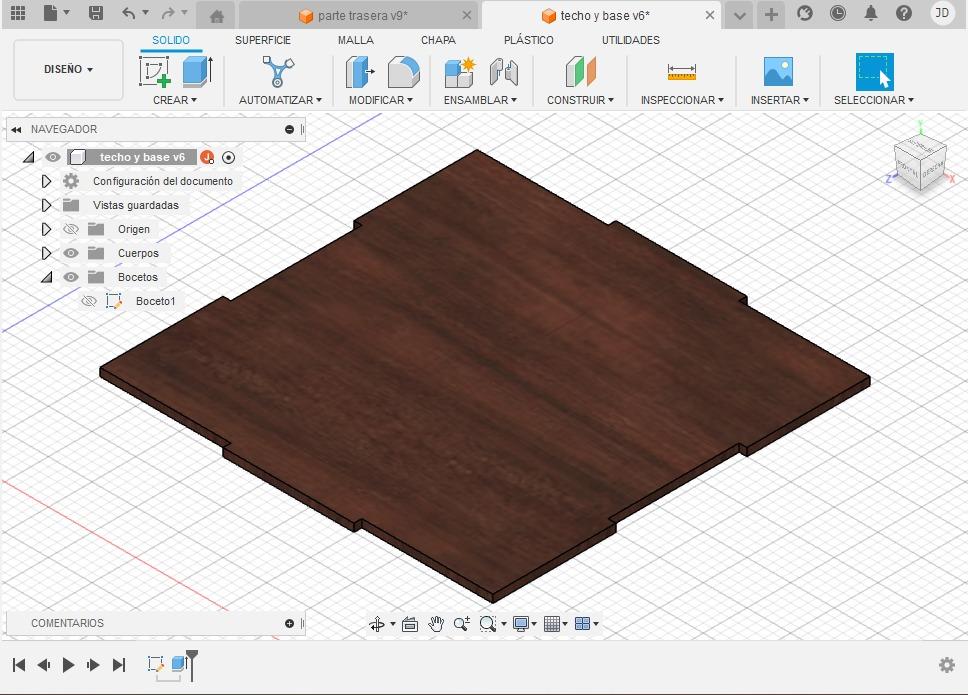Activate the Select tool icon

[x=874, y=72]
